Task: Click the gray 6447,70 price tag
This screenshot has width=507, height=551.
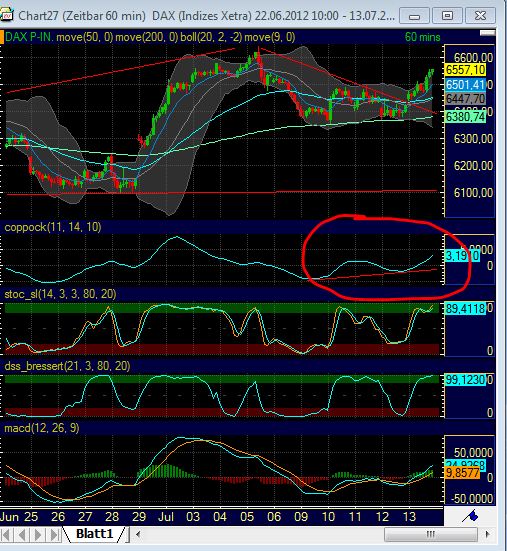Action: coord(465,99)
